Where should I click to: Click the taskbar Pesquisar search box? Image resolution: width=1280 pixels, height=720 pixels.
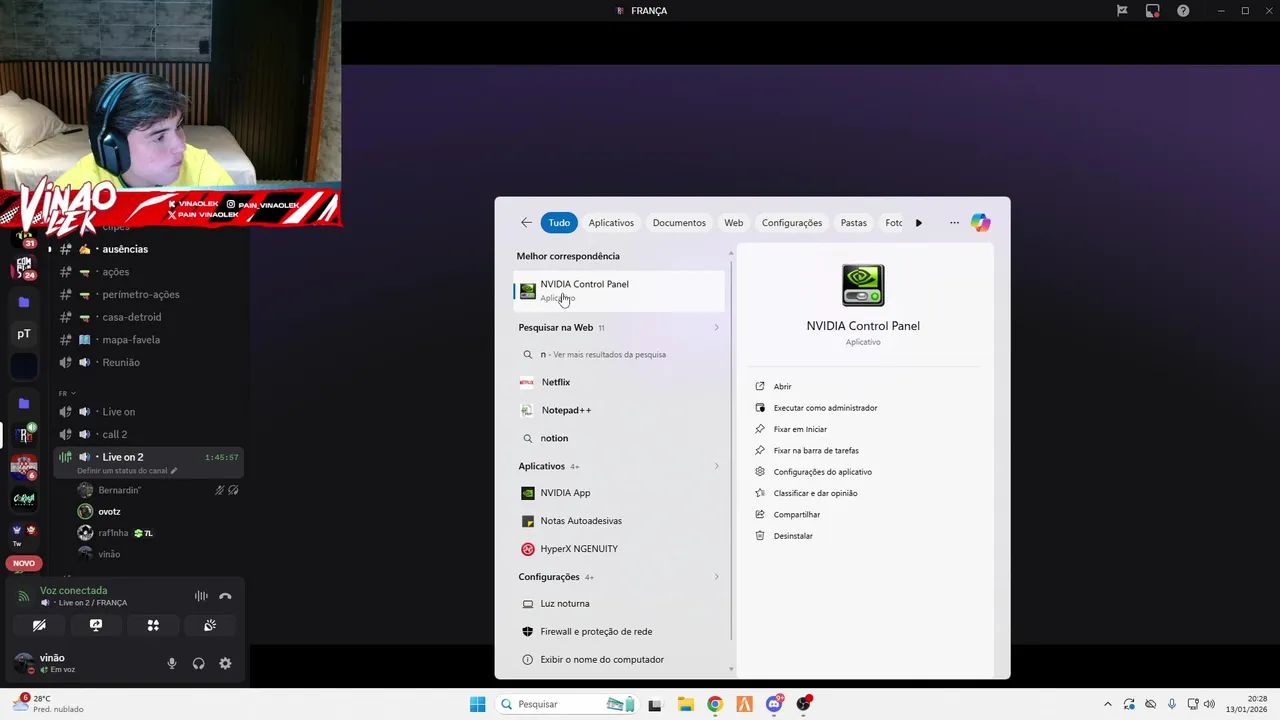click(566, 704)
